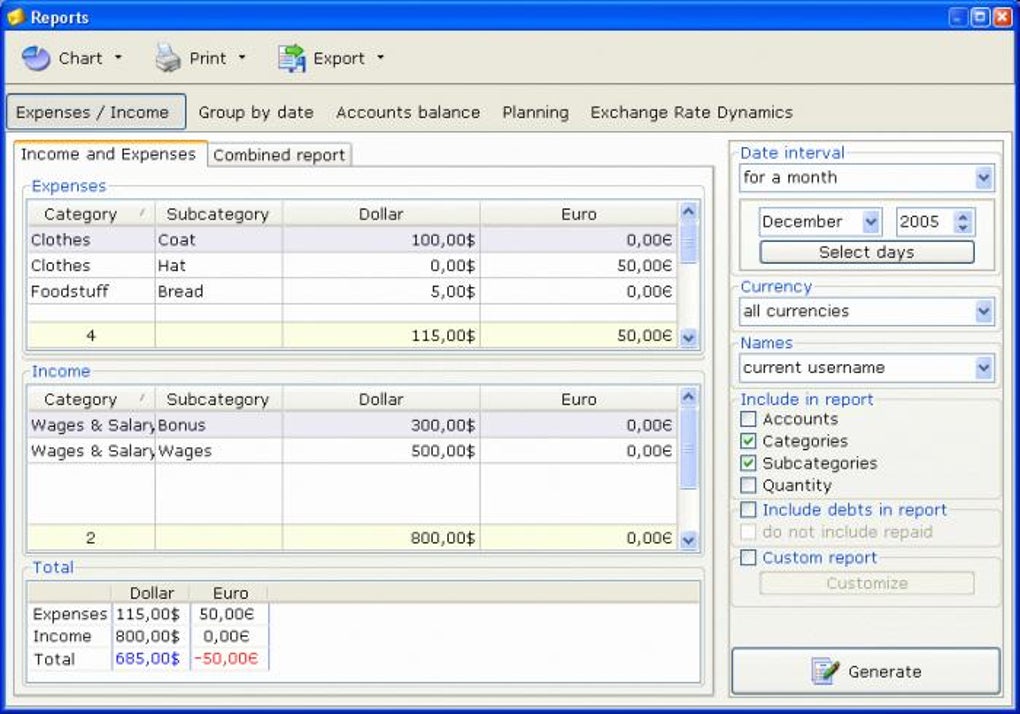Switch to Group by date tab
1020x714 pixels.
[256, 112]
